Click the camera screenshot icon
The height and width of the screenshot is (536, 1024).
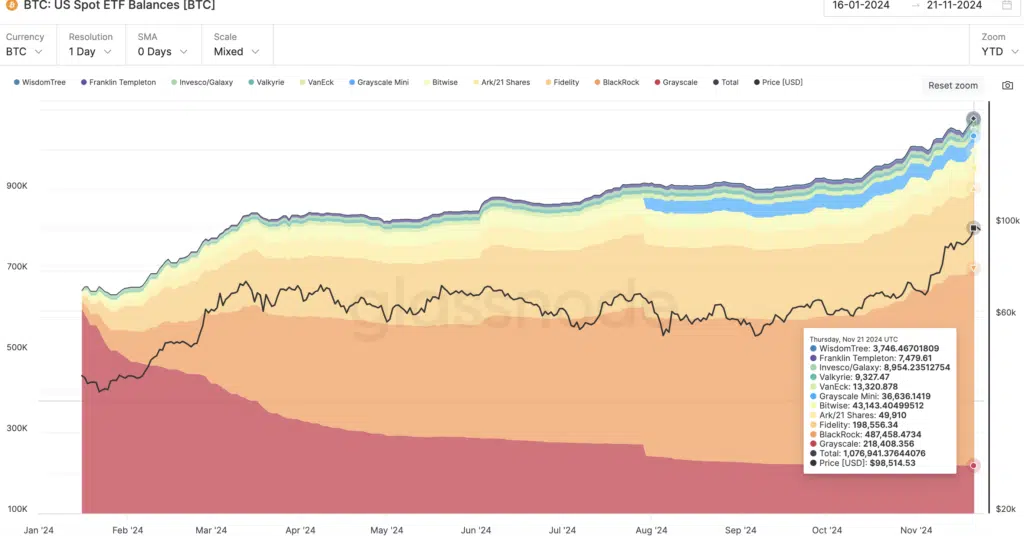1007,86
